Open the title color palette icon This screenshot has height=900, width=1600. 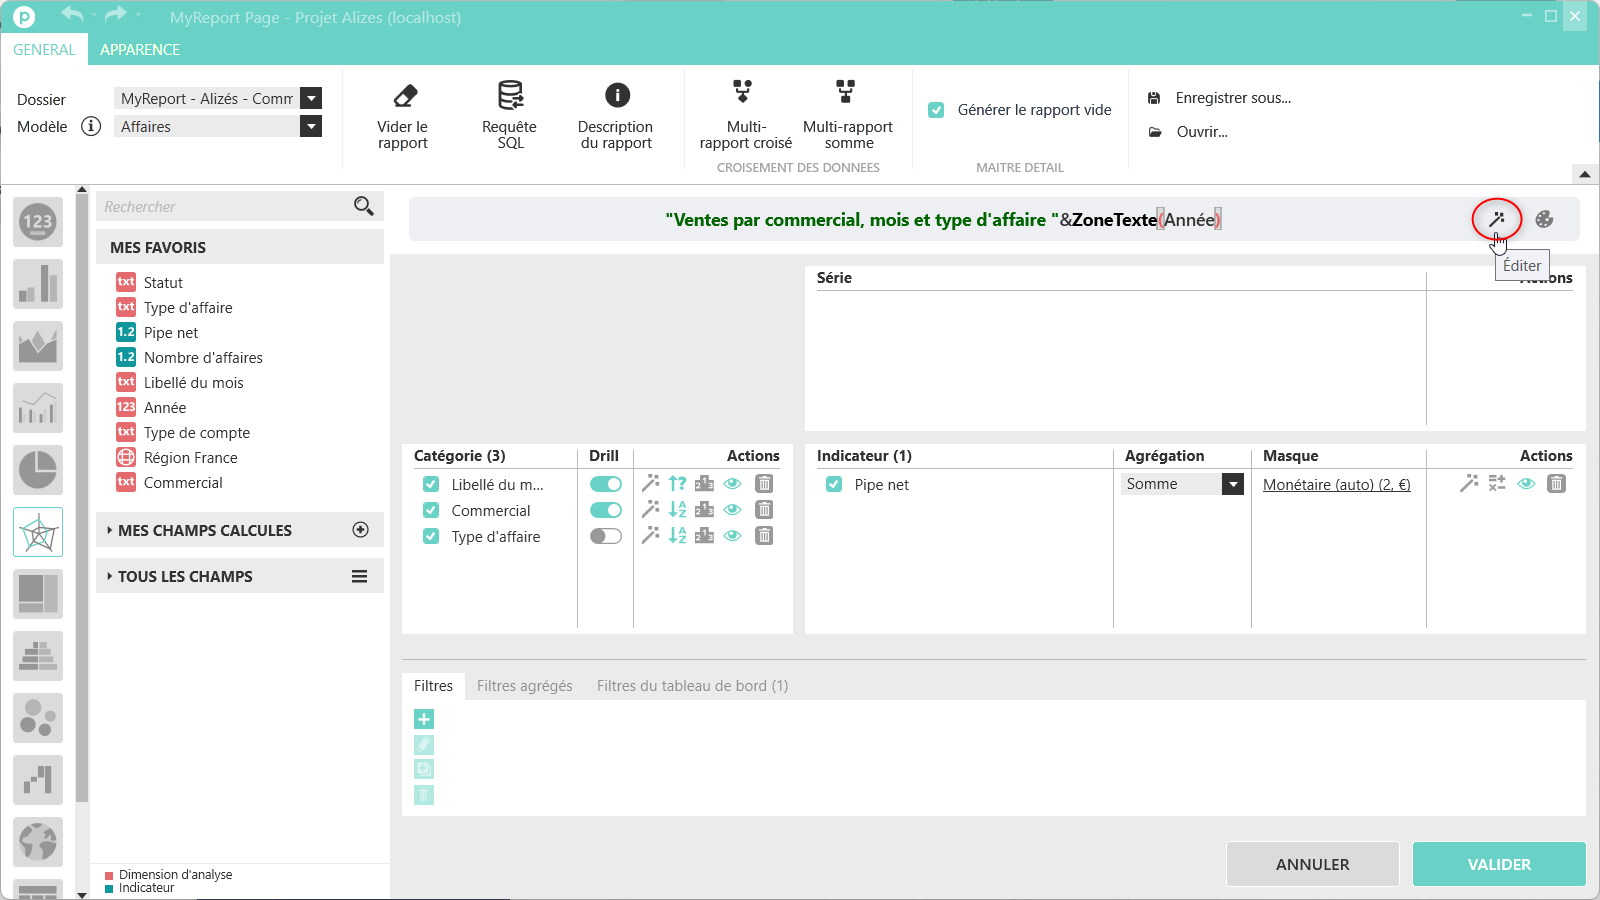pos(1544,219)
